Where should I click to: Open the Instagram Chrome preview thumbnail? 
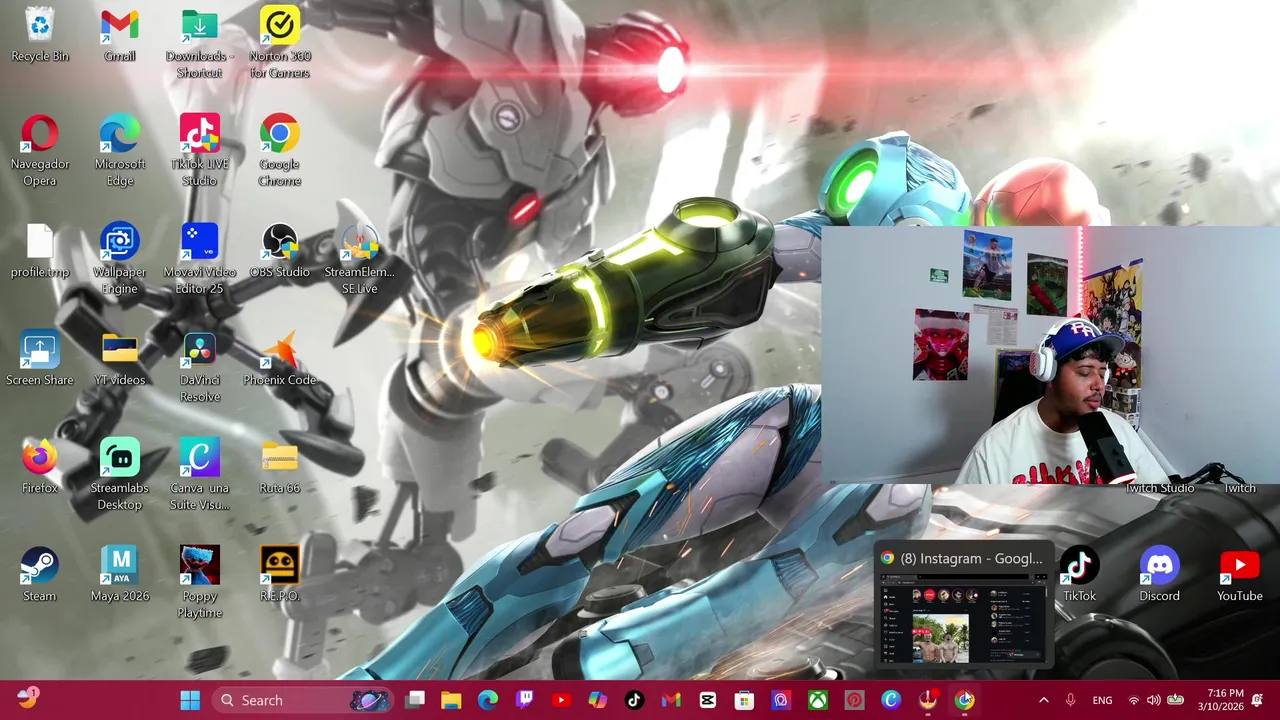coord(965,620)
